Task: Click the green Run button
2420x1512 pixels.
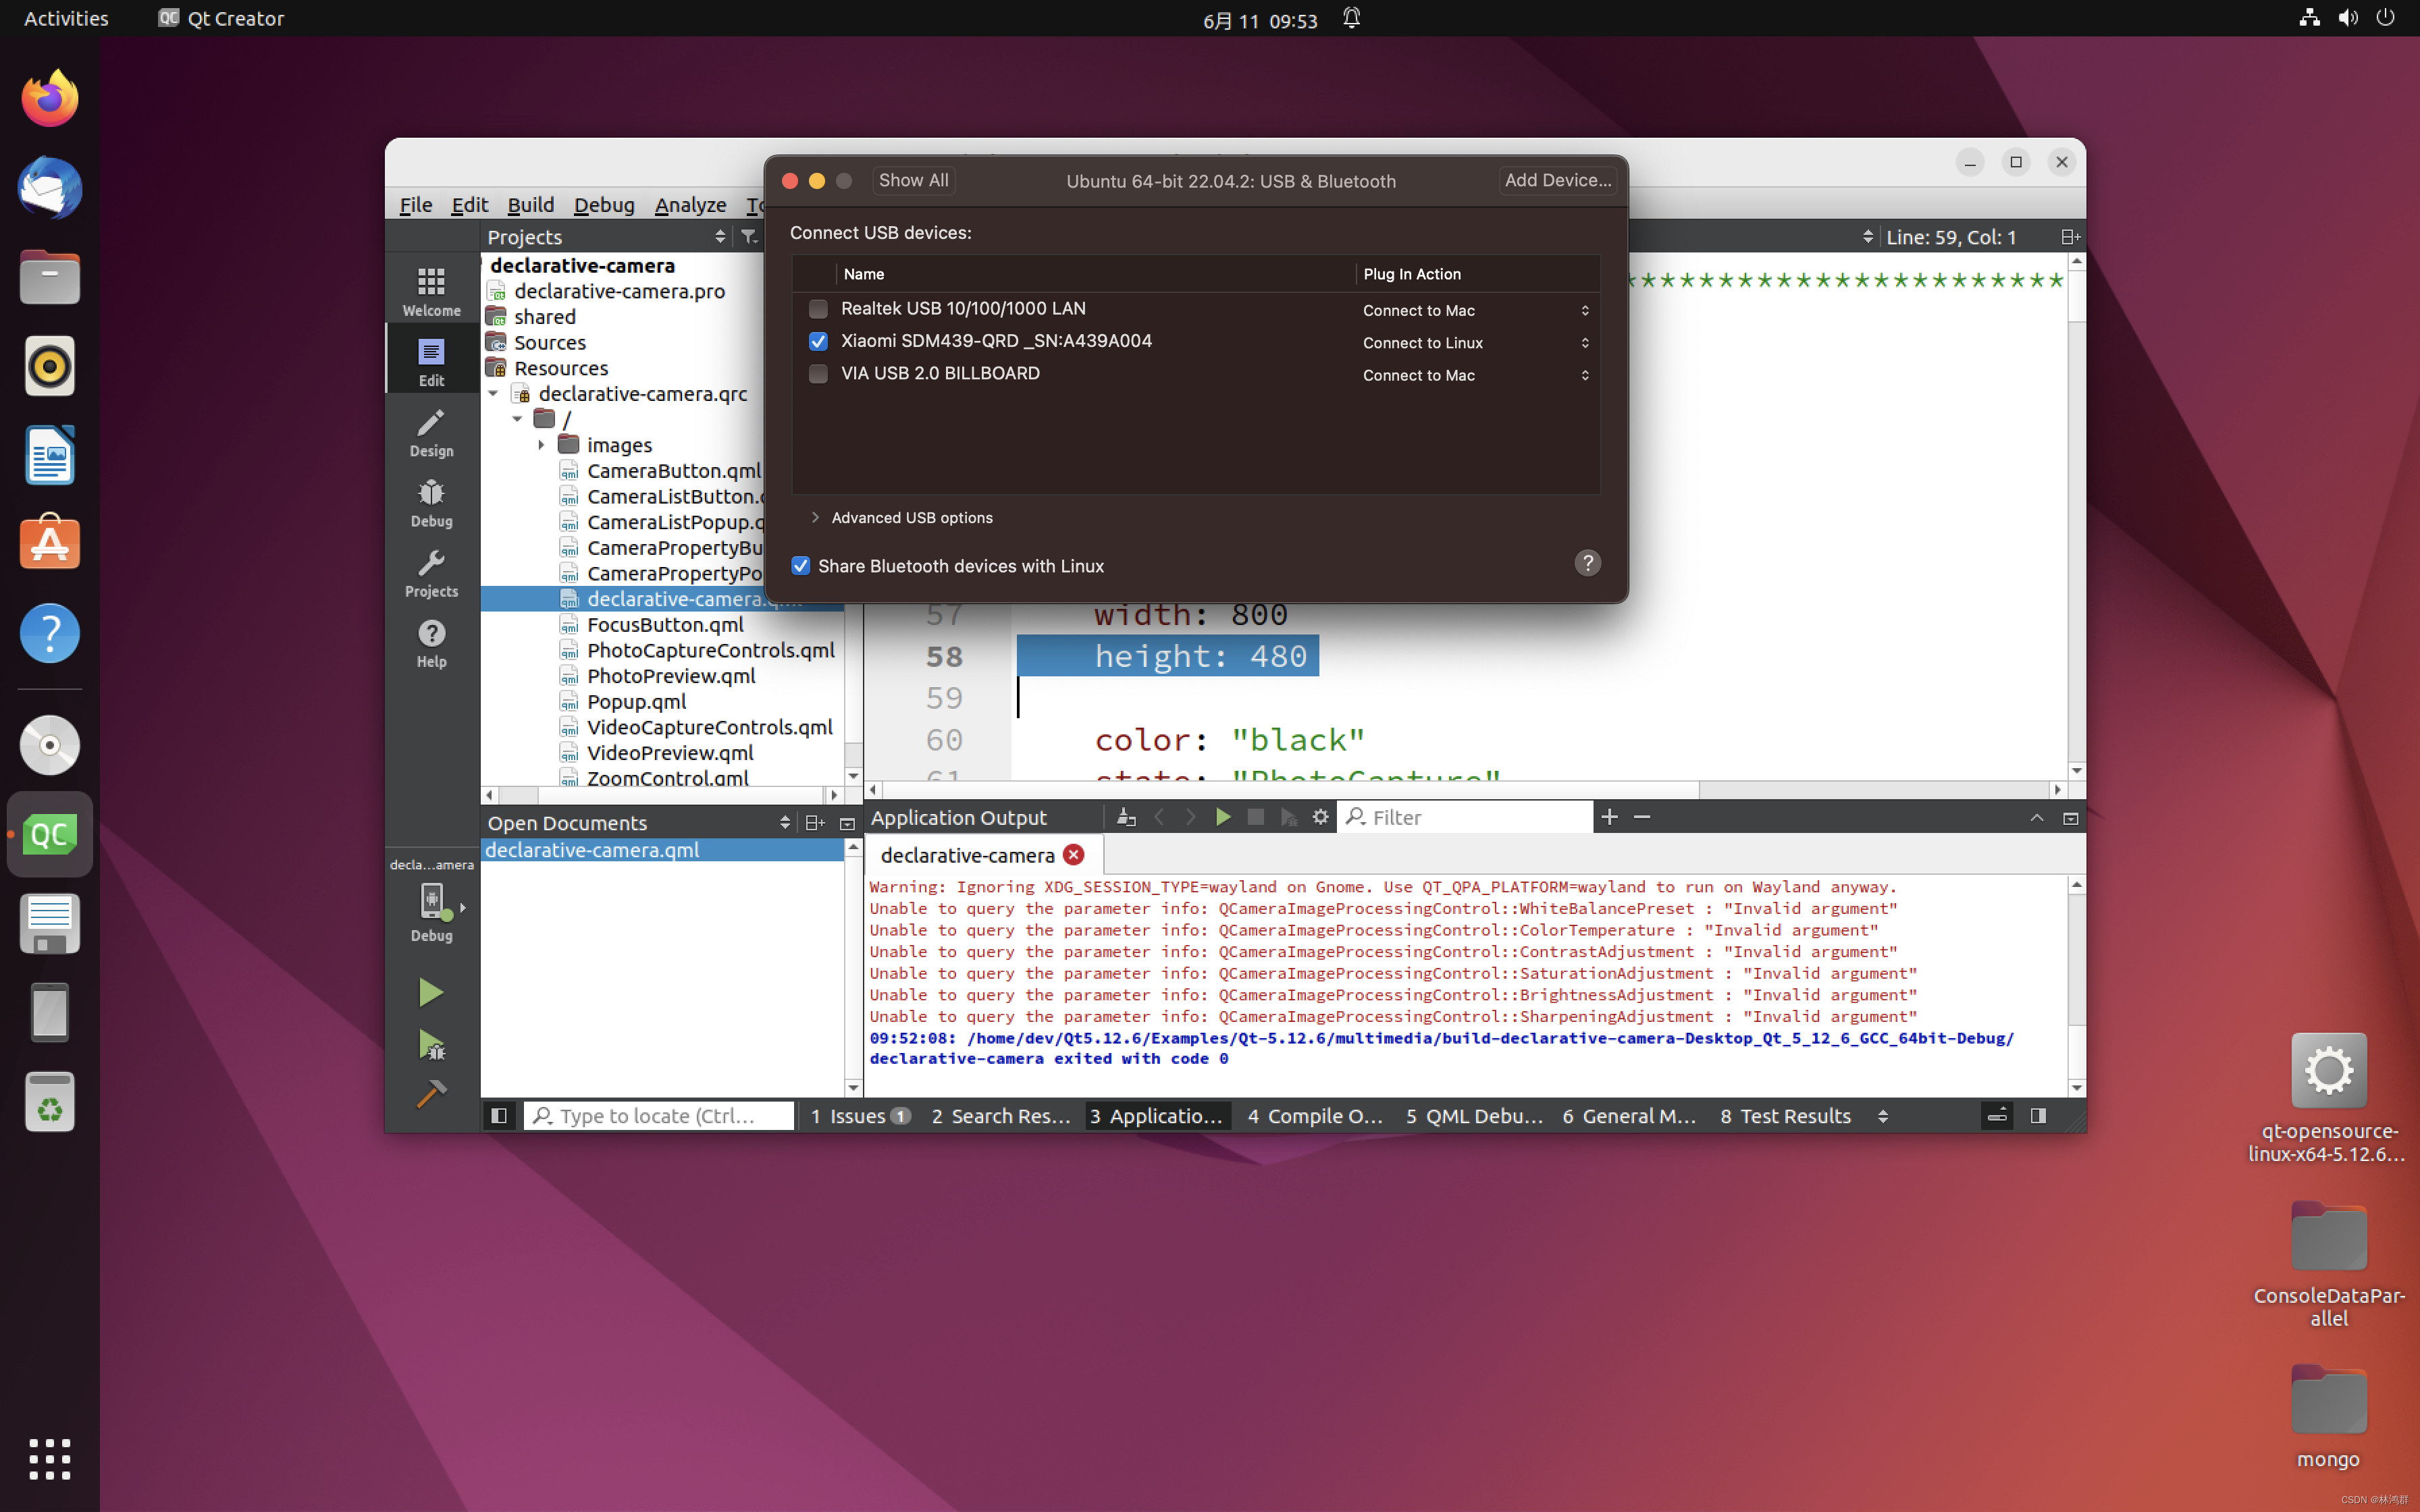Action: point(430,992)
